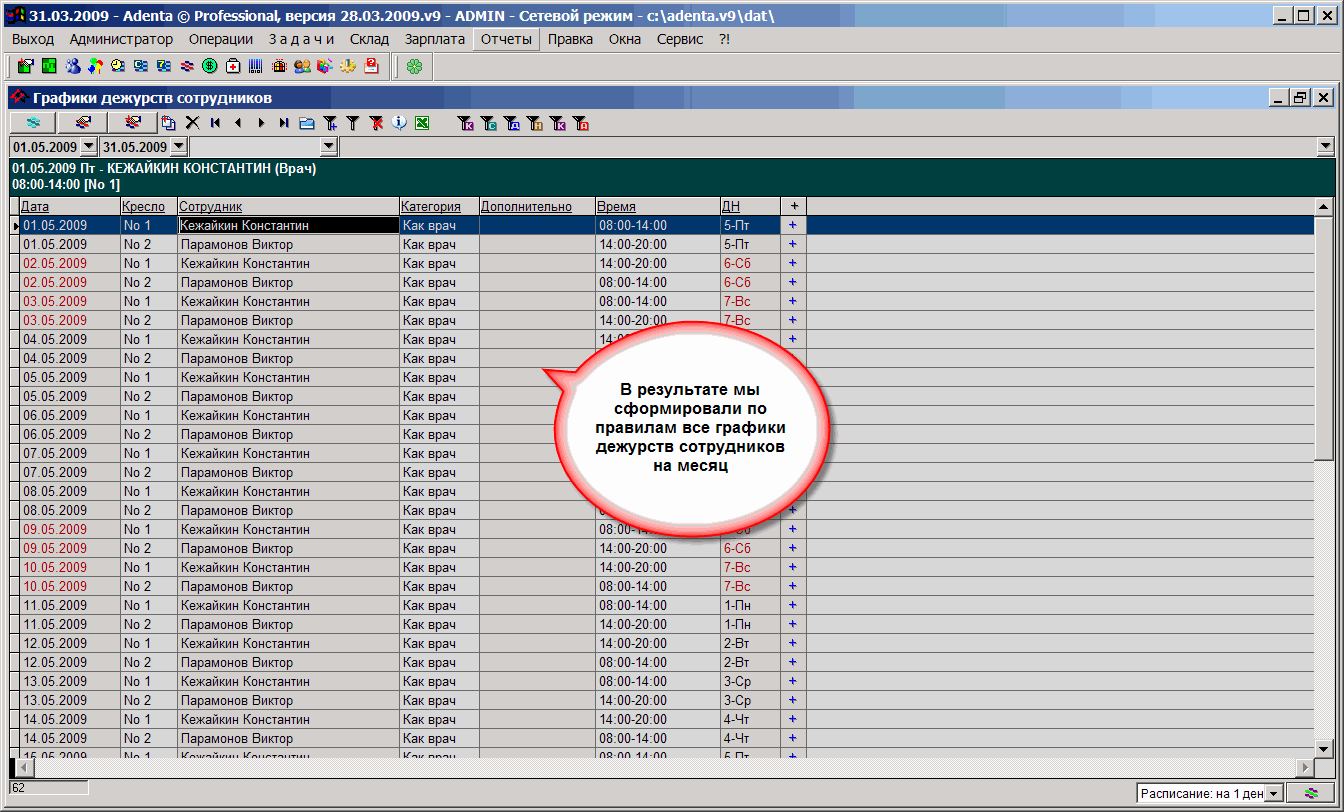Open the Отчеты menu

click(x=506, y=39)
